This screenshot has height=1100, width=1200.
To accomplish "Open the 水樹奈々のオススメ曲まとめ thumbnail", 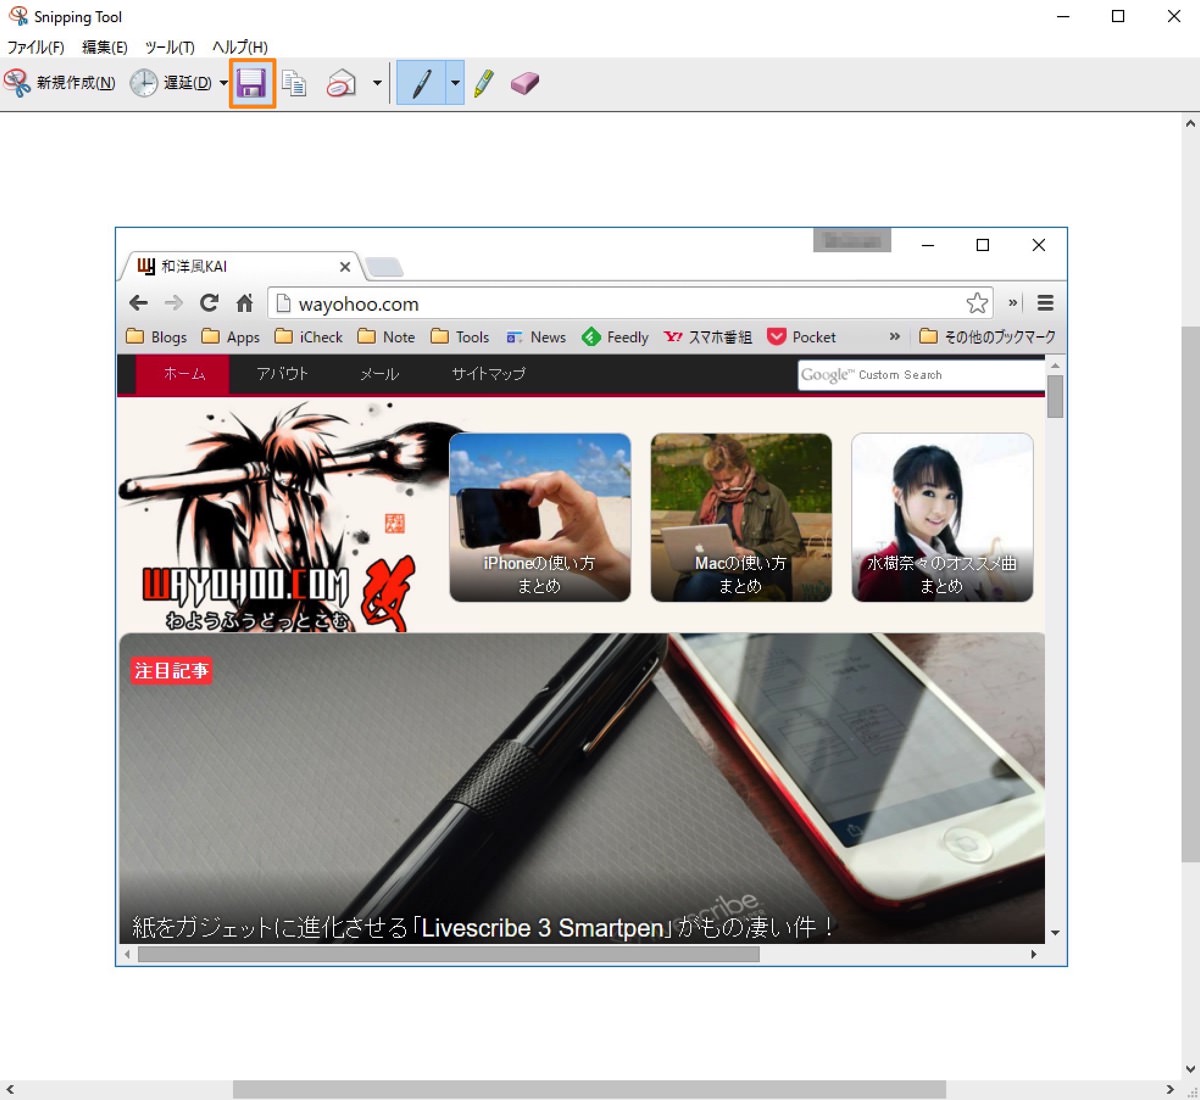I will 942,517.
